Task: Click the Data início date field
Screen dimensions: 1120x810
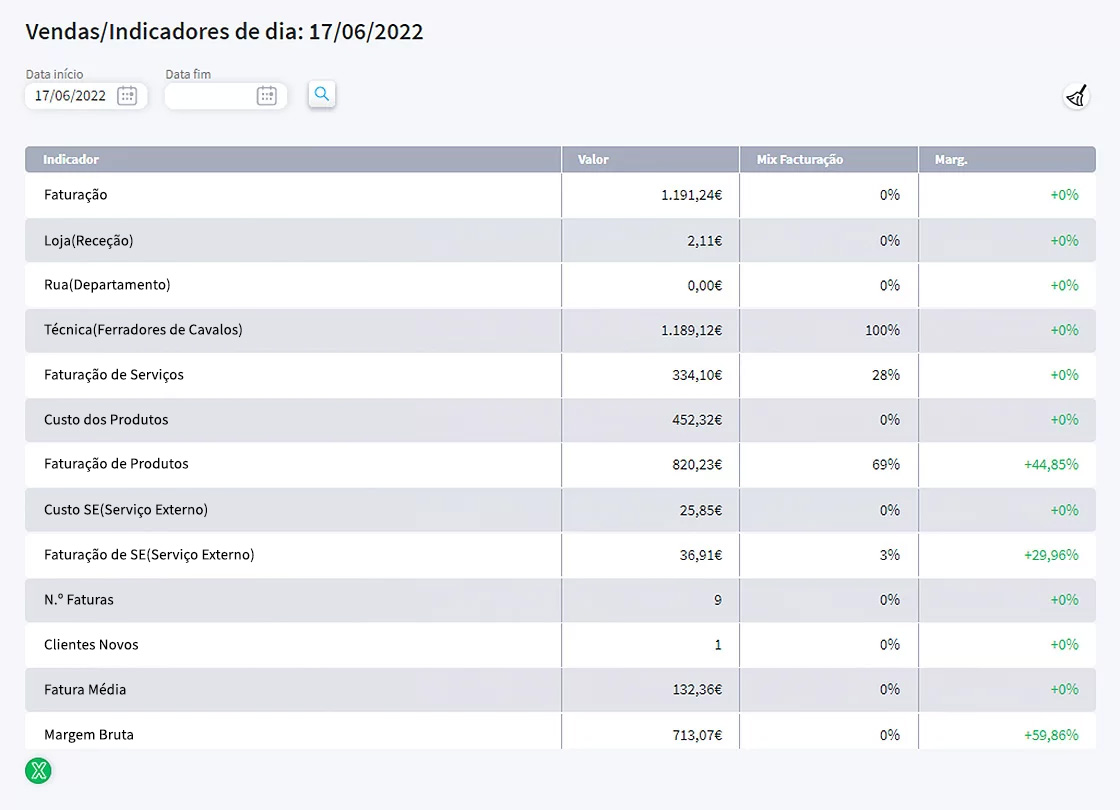Action: click(71, 96)
